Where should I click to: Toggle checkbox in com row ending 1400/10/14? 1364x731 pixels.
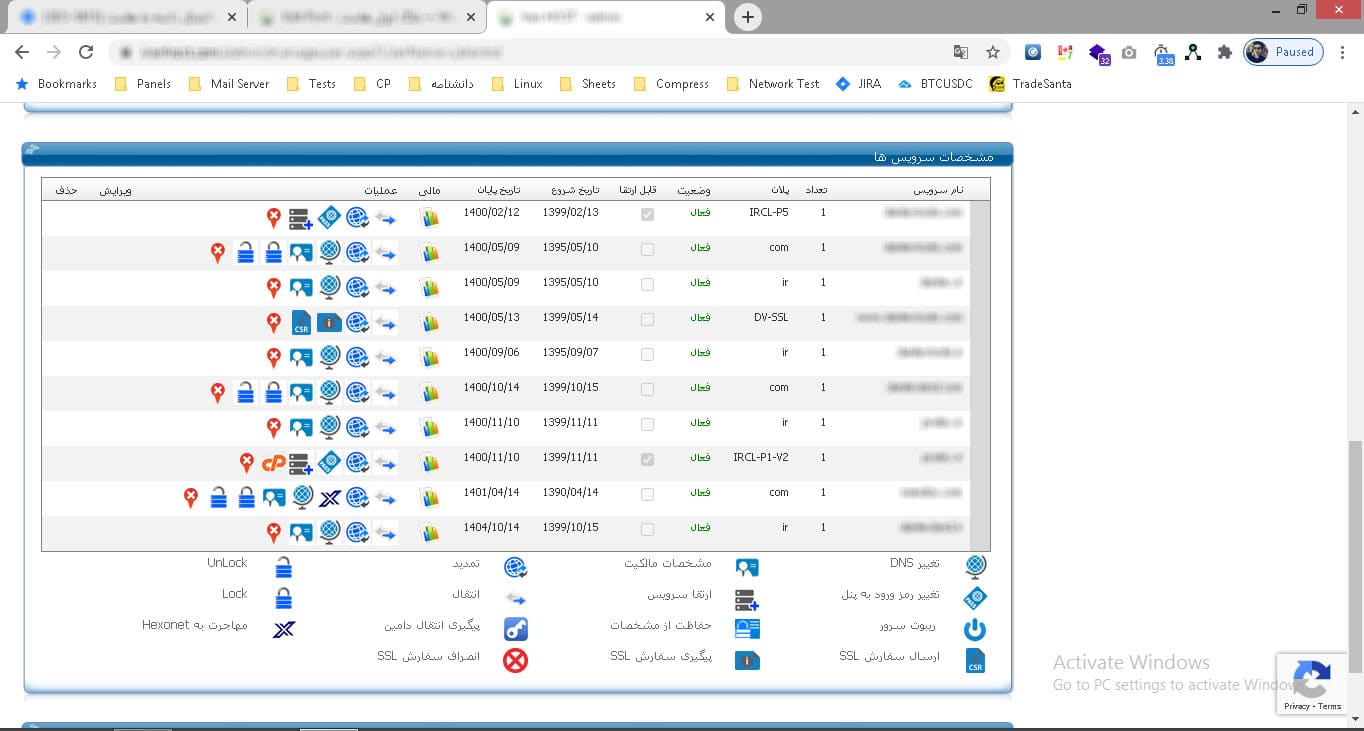click(x=647, y=389)
